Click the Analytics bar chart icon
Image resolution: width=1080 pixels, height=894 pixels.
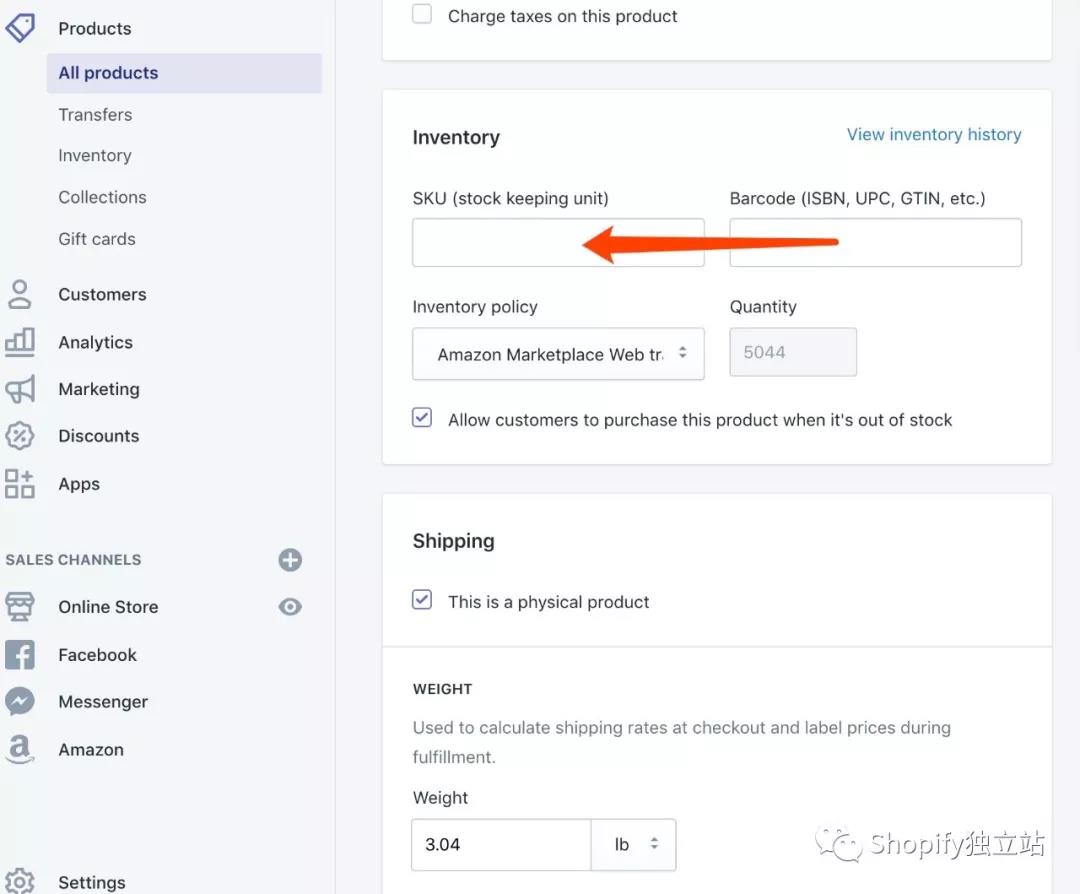click(20, 342)
